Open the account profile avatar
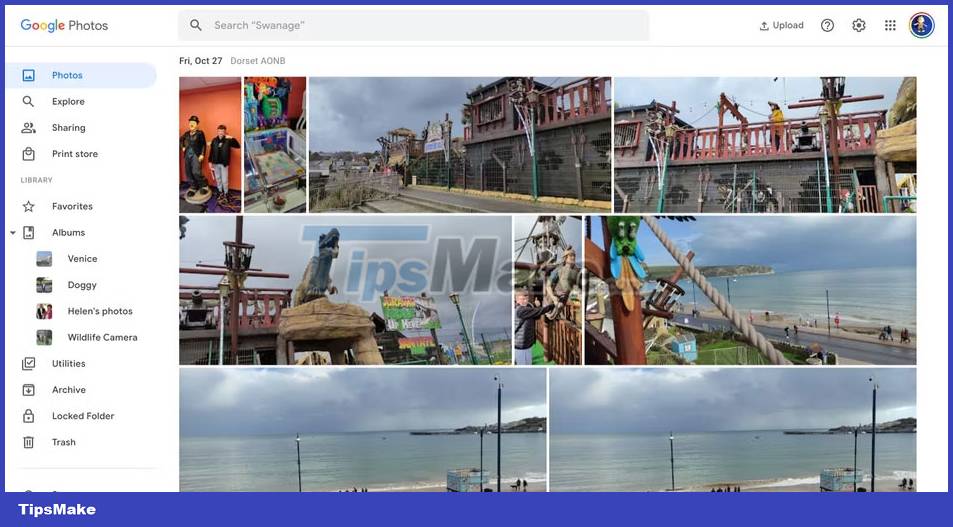This screenshot has height=527, width=953. click(921, 26)
